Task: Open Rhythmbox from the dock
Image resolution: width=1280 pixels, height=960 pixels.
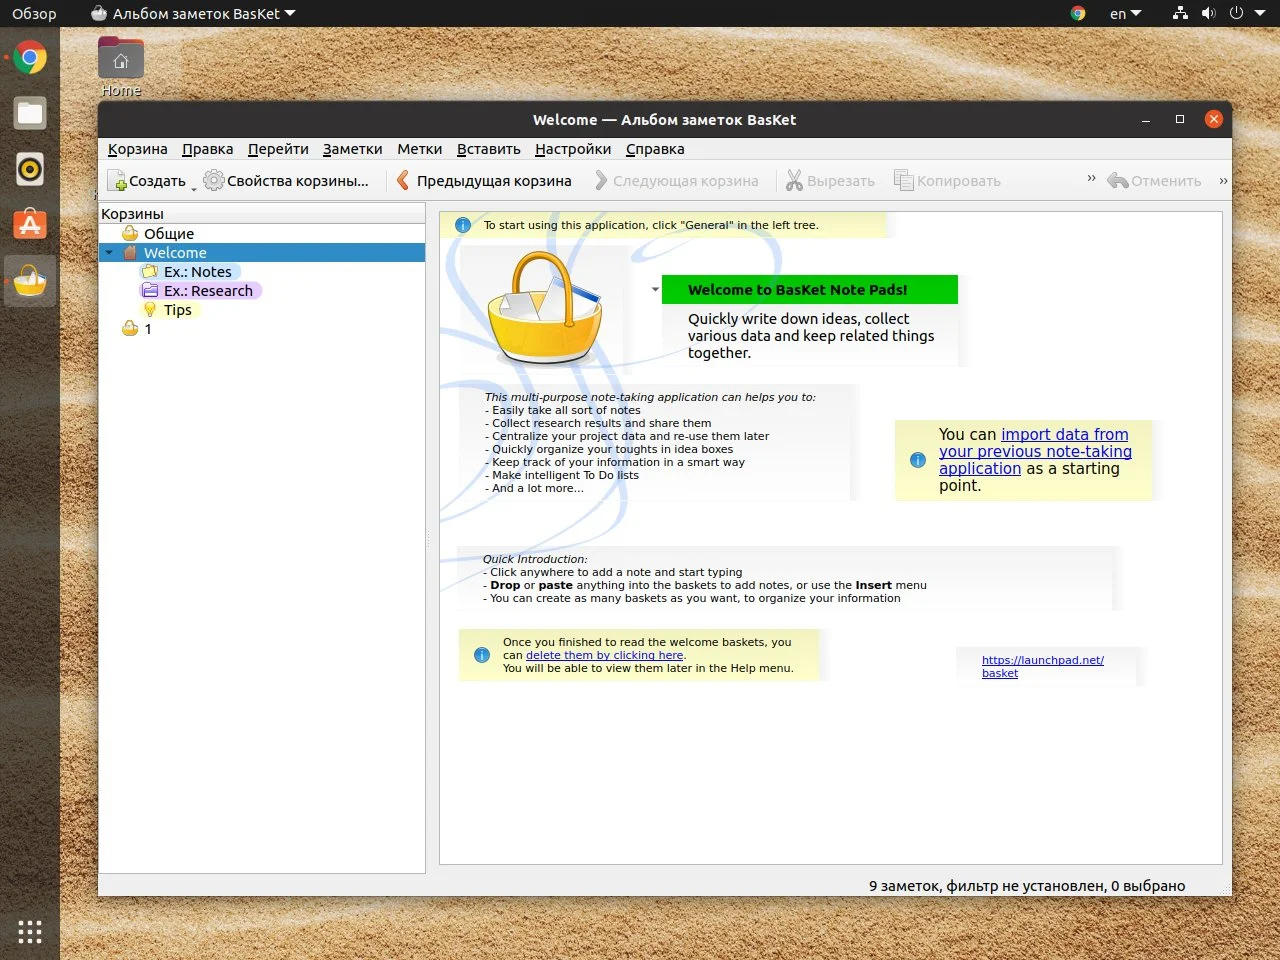Action: tap(30, 169)
